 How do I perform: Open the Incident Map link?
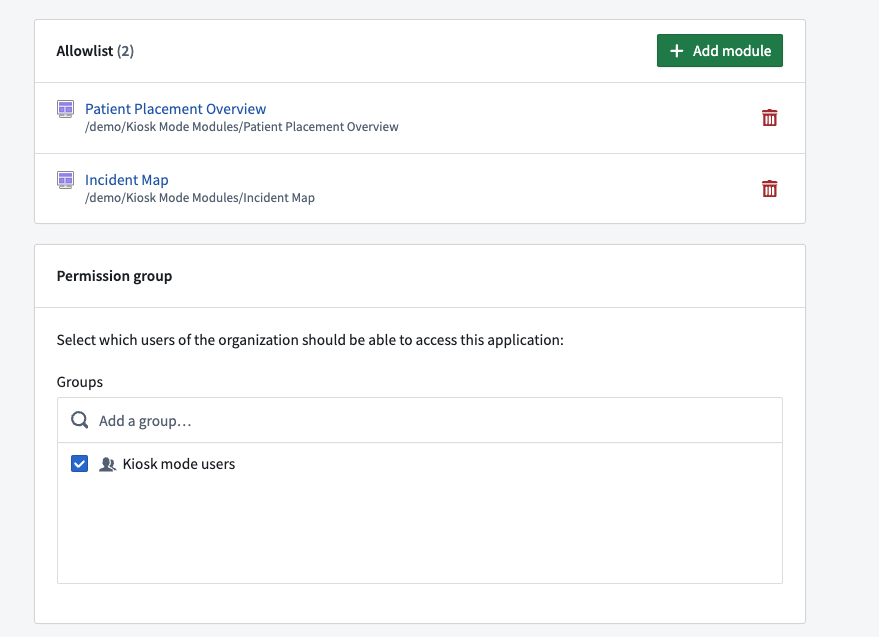click(x=127, y=180)
